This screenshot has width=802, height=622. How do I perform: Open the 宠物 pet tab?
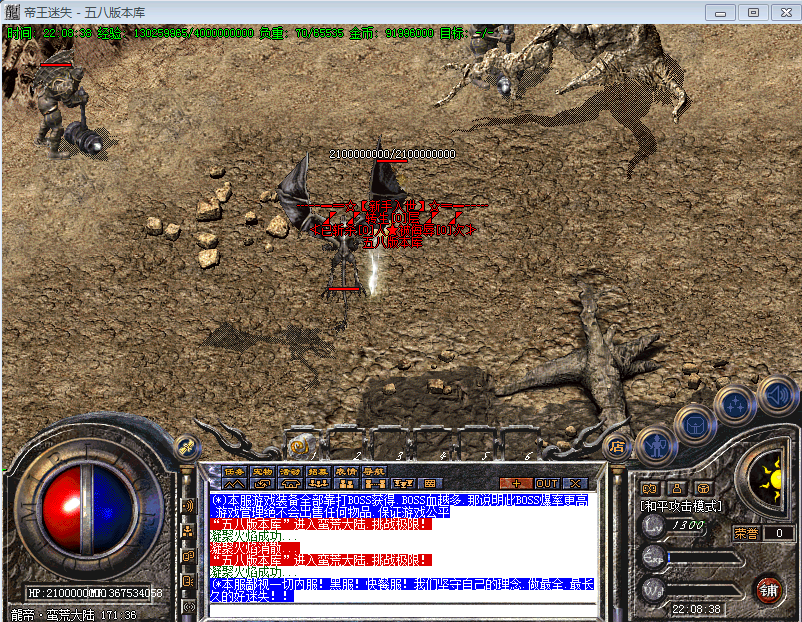tap(262, 472)
